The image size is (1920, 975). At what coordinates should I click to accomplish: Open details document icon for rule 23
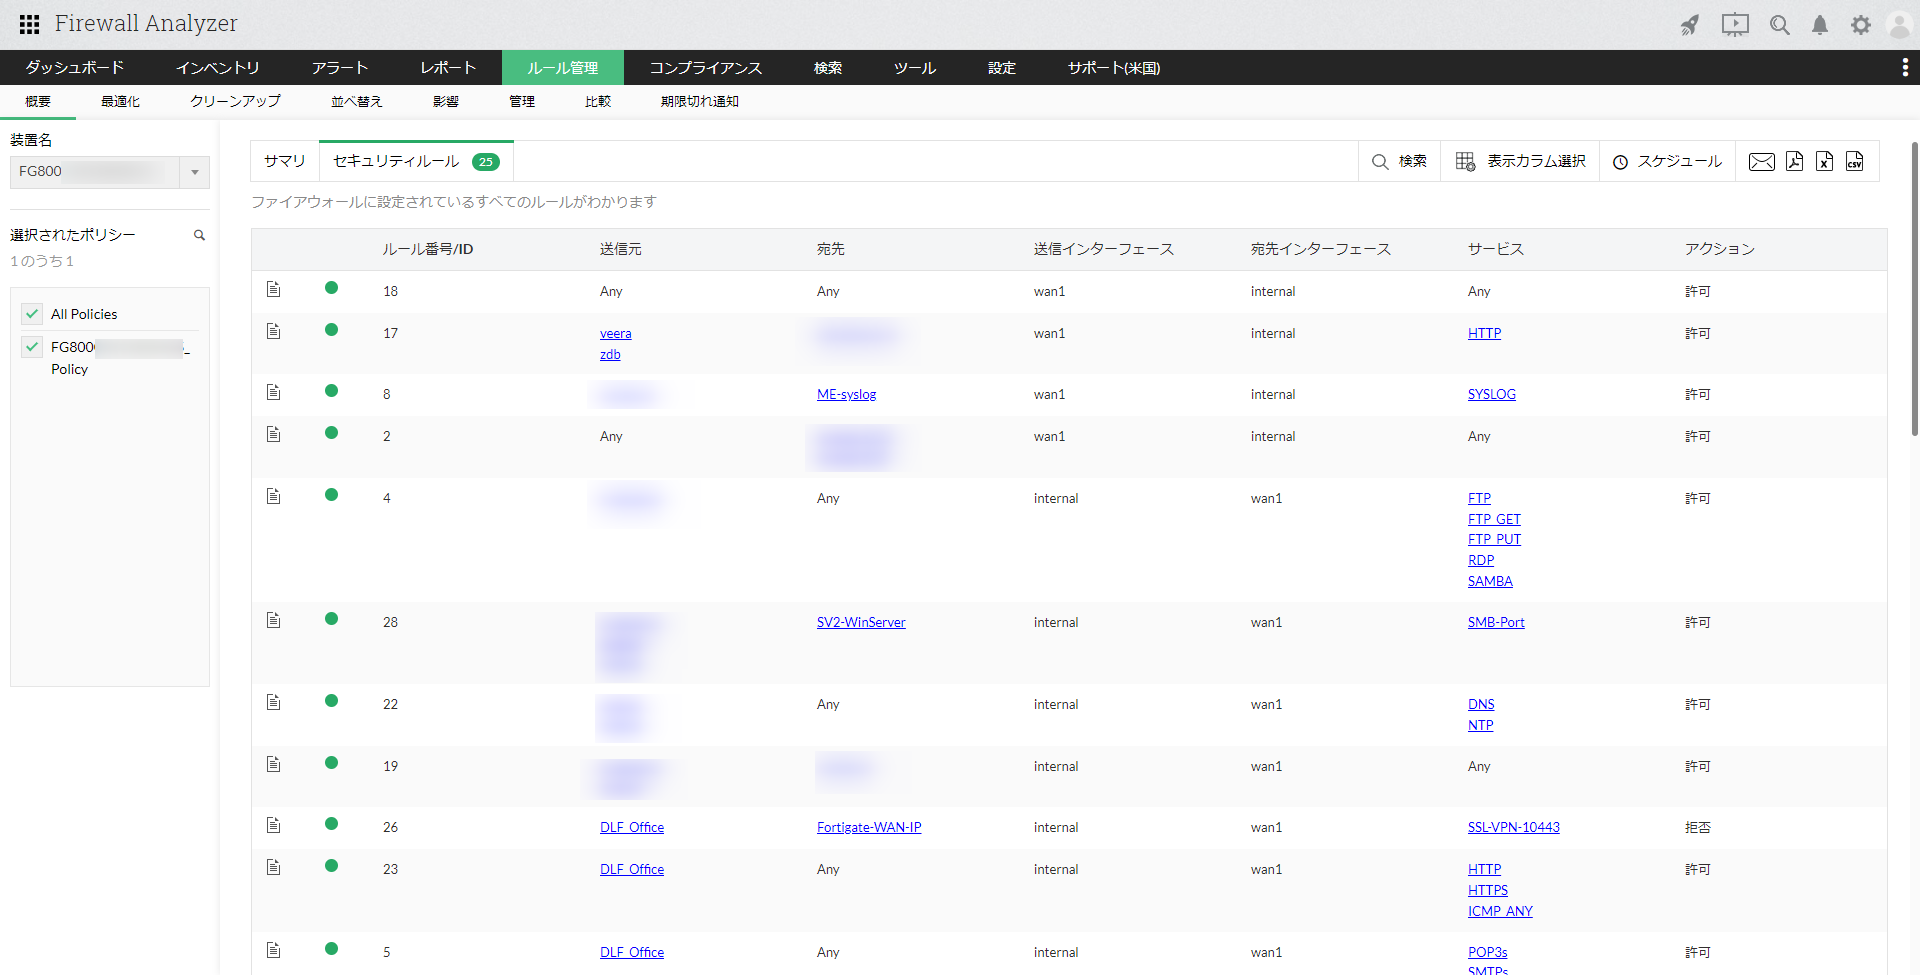[x=273, y=868]
